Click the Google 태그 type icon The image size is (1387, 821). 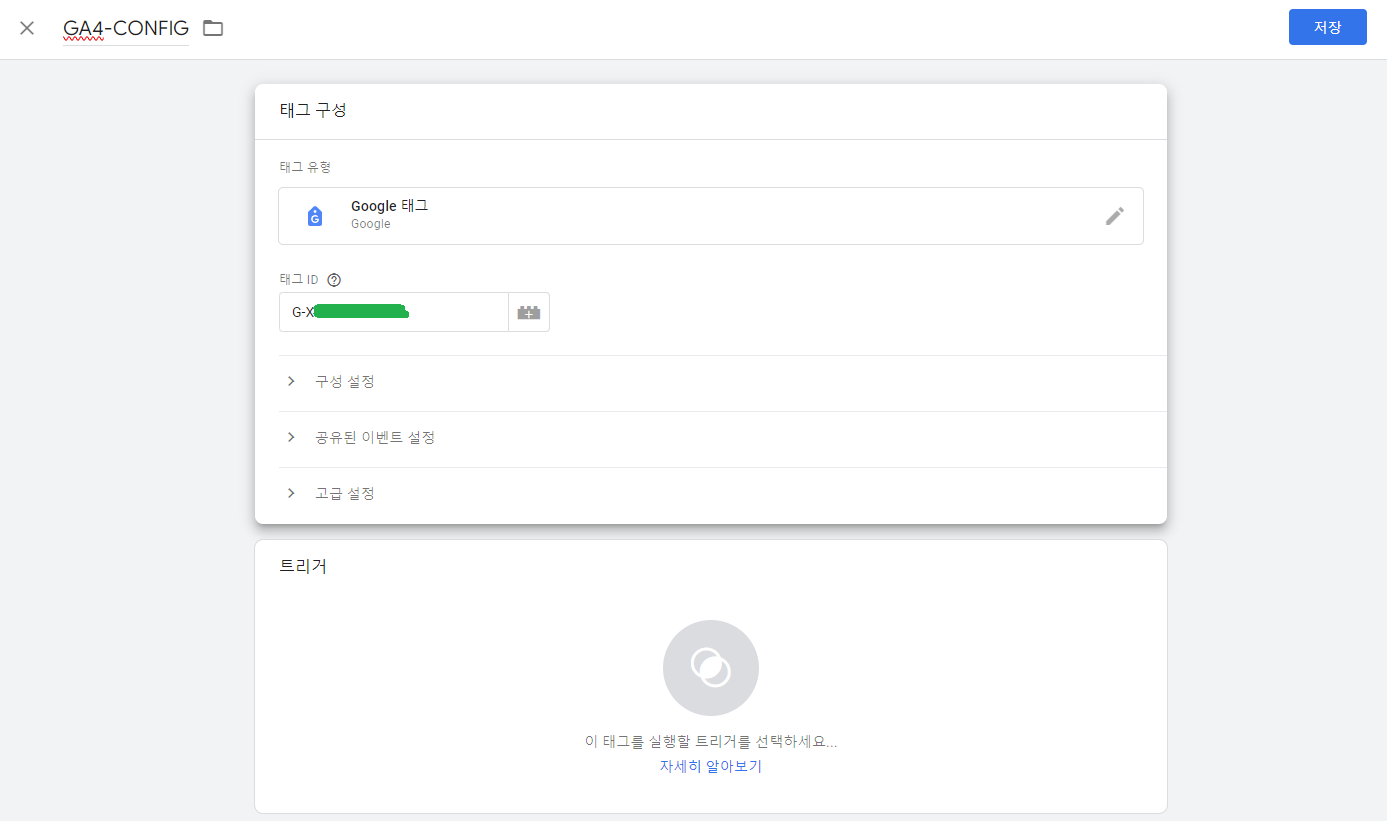315,215
